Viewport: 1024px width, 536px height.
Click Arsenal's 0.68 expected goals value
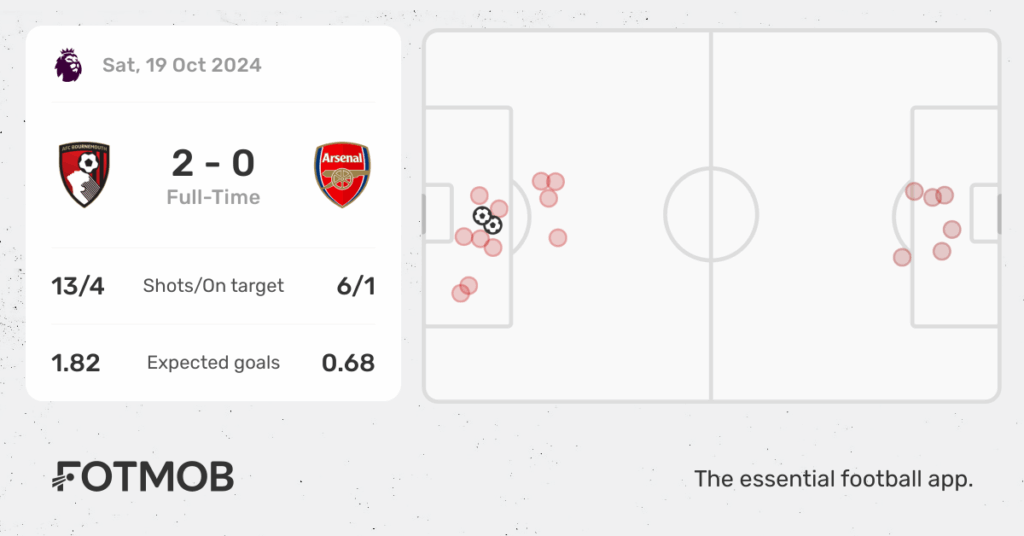click(x=348, y=363)
